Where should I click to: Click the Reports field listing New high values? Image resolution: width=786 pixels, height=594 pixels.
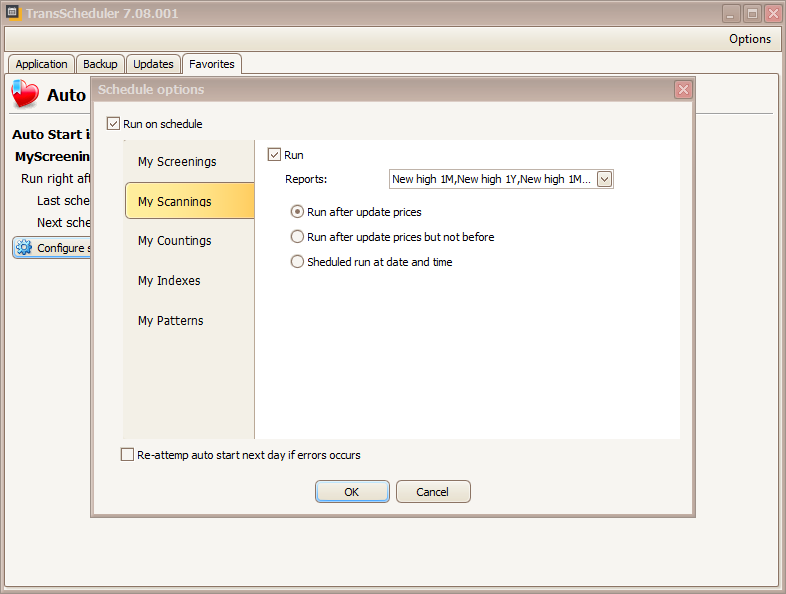[x=492, y=180]
